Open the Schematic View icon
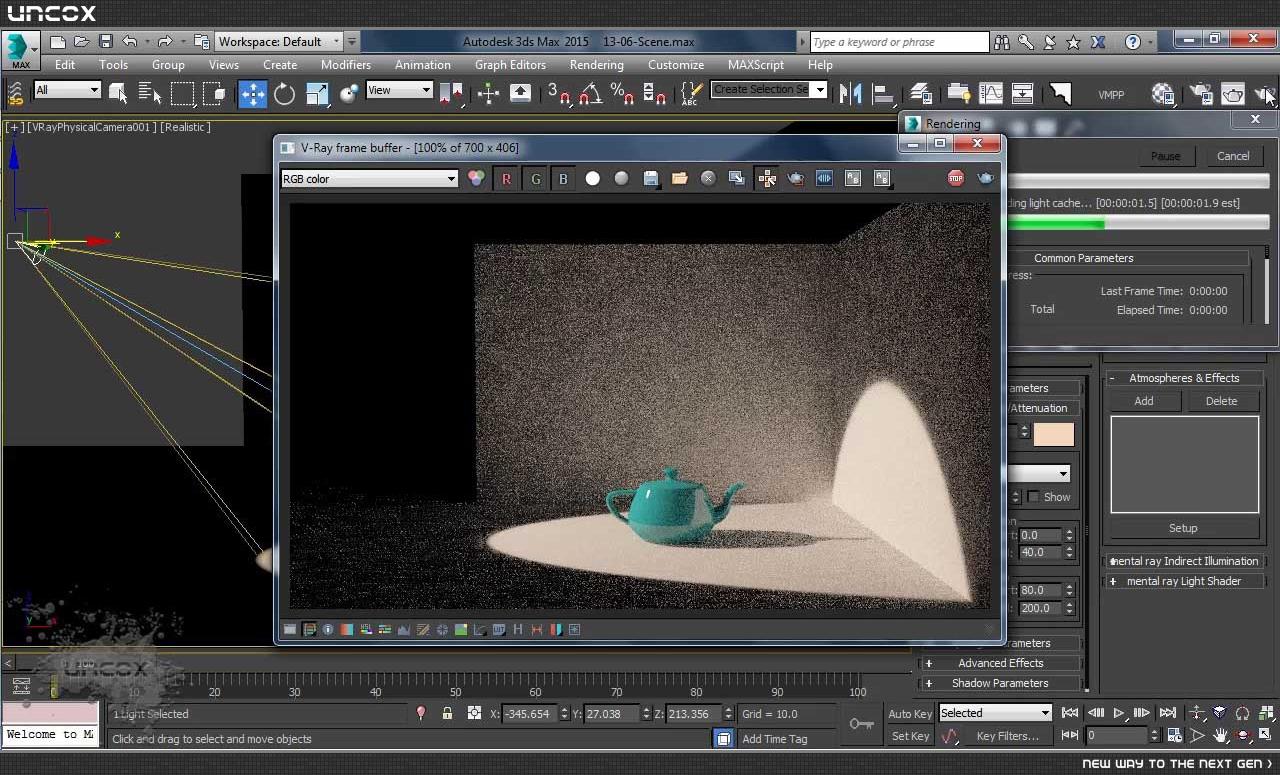The height and width of the screenshot is (775, 1280). pos(1022,93)
